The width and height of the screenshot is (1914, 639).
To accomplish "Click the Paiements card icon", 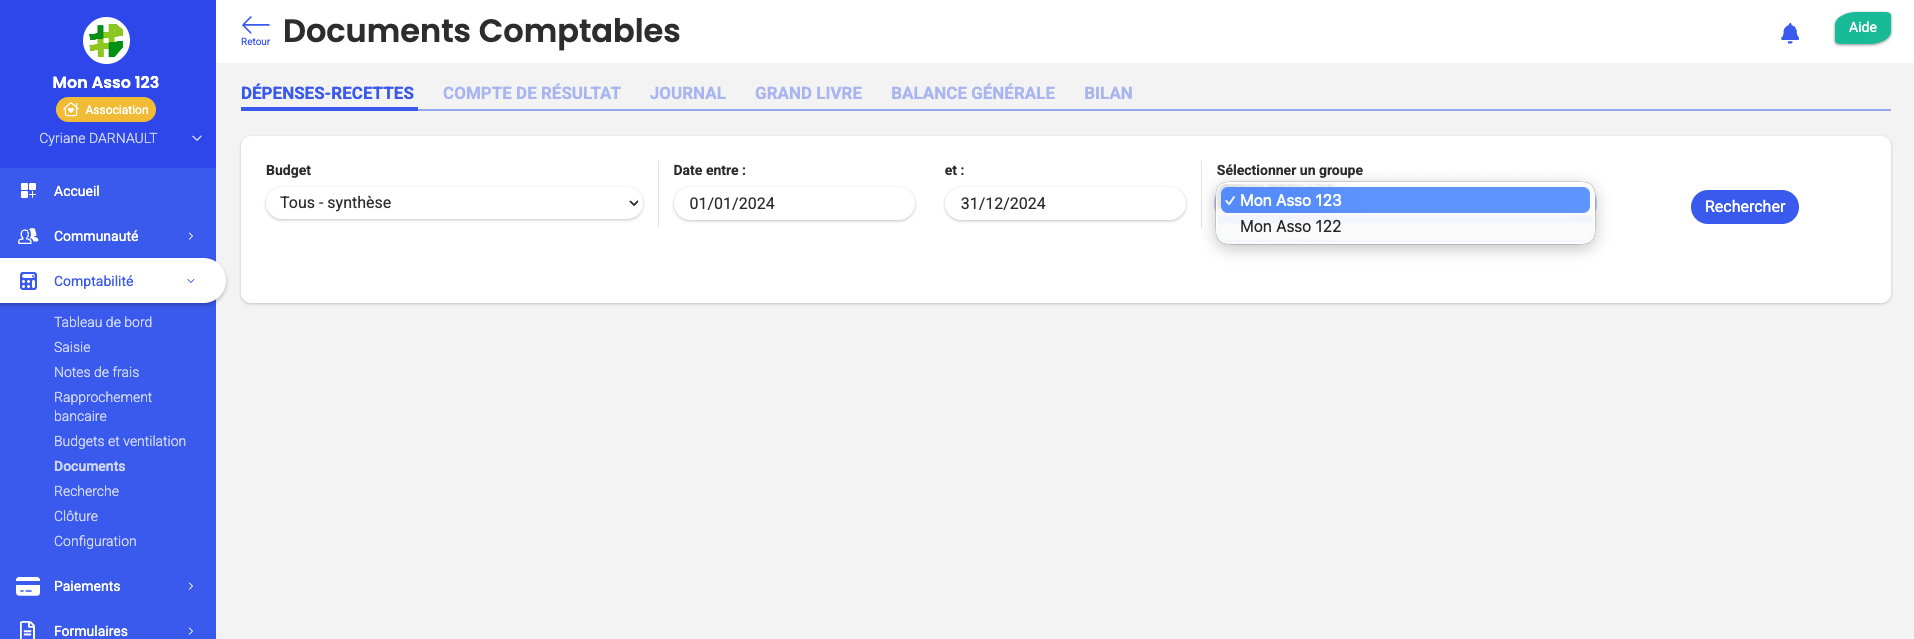I will coord(28,586).
